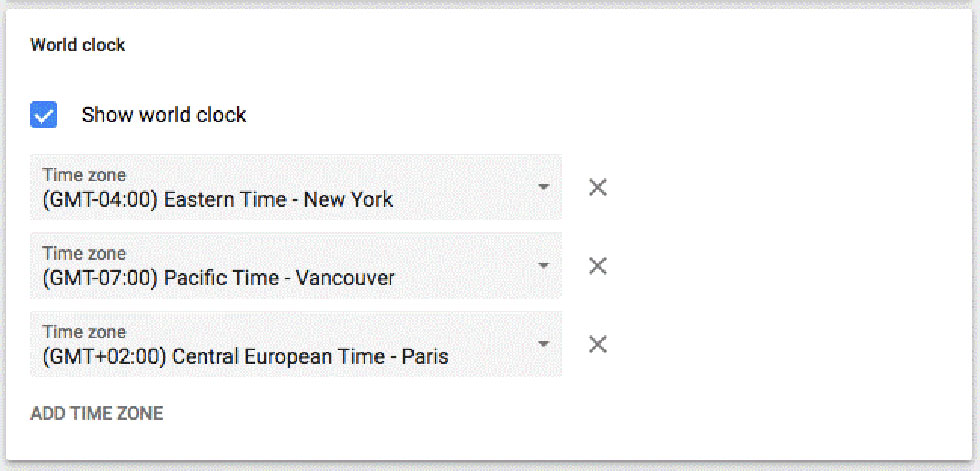The height and width of the screenshot is (471, 980).
Task: Remove Central European Time - Paris zone
Action: [598, 344]
